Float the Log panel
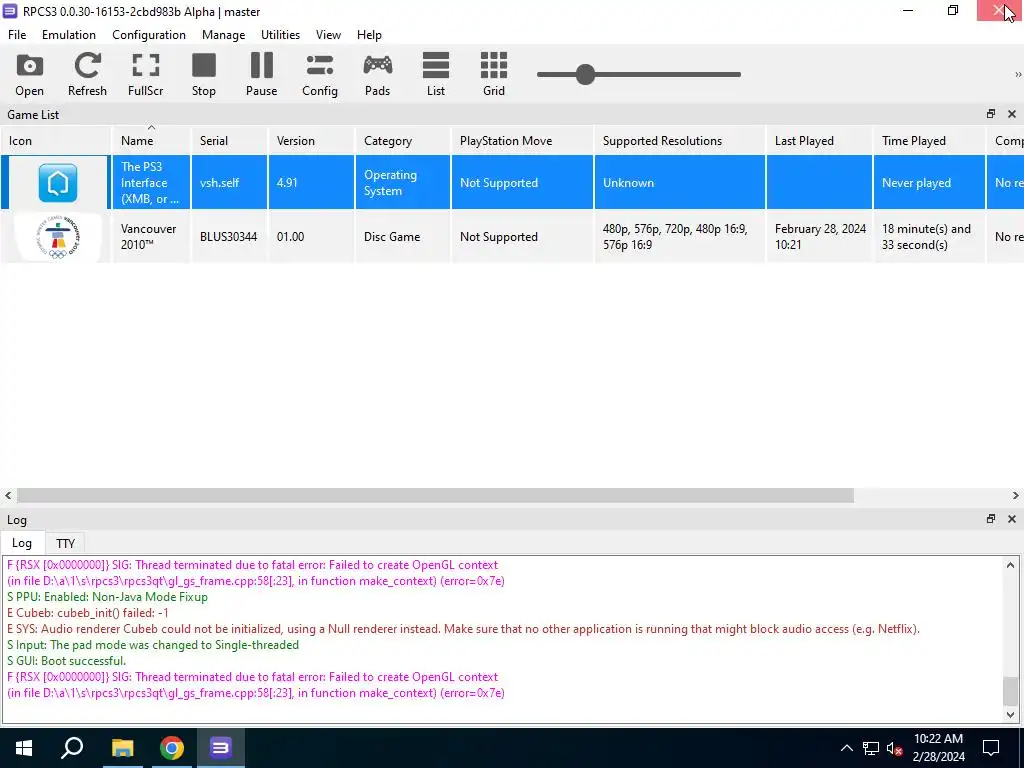Viewport: 1024px width, 768px height. [991, 519]
